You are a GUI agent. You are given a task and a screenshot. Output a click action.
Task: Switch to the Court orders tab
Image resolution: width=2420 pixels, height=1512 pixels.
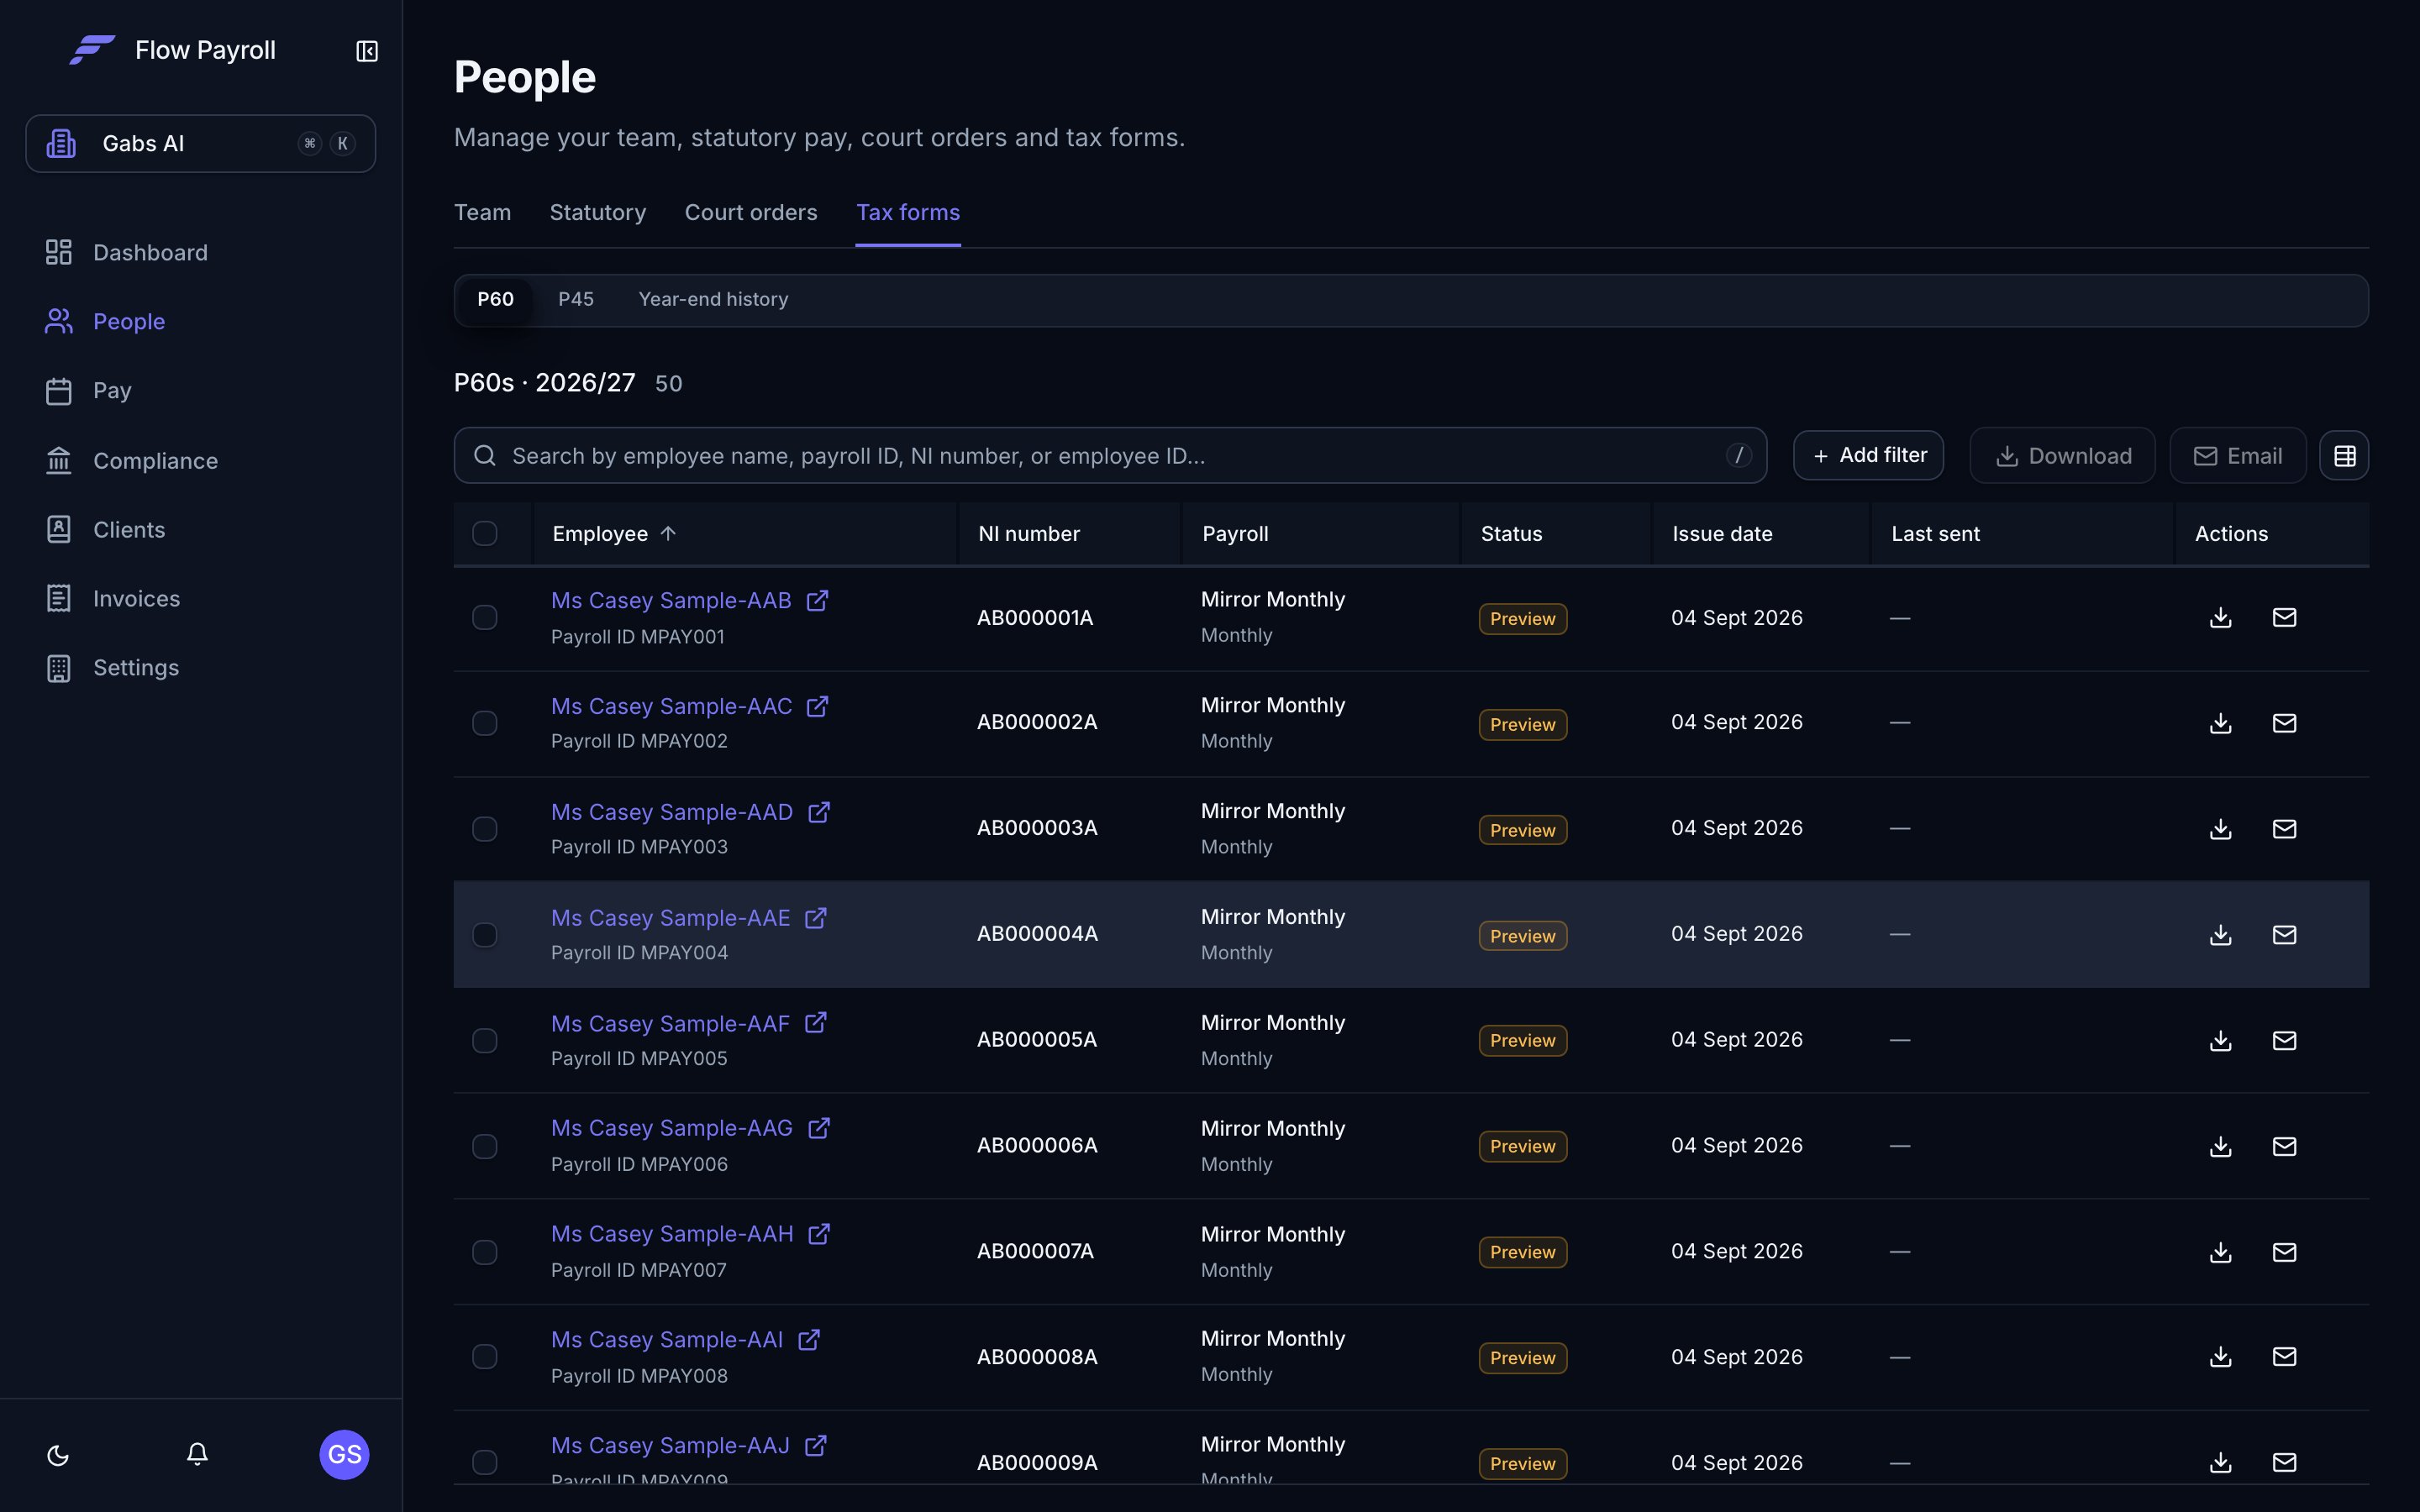(751, 212)
